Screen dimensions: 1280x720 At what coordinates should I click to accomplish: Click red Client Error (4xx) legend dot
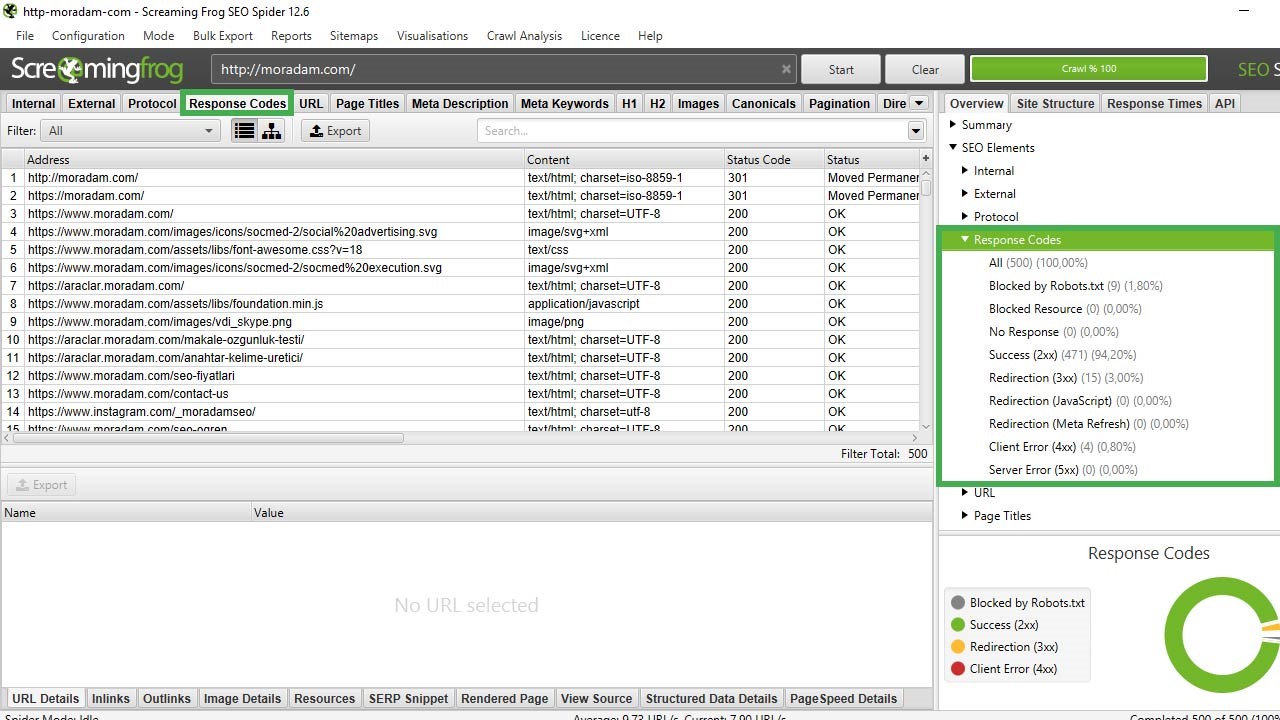[958, 669]
